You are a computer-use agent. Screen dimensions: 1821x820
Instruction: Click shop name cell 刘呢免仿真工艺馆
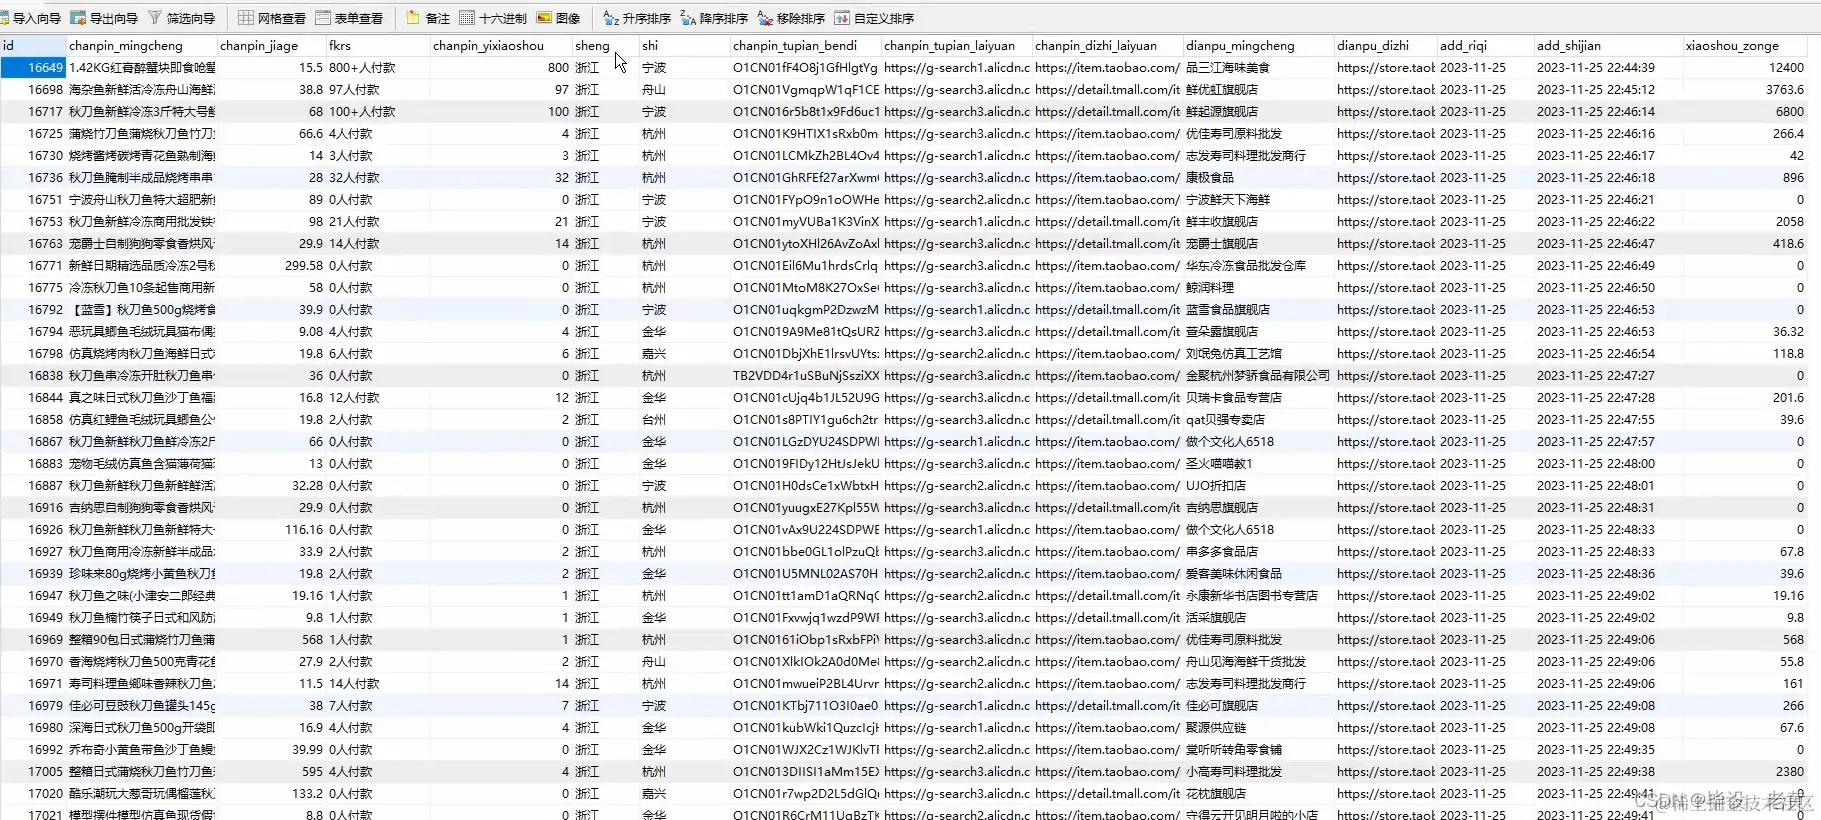pos(1258,353)
